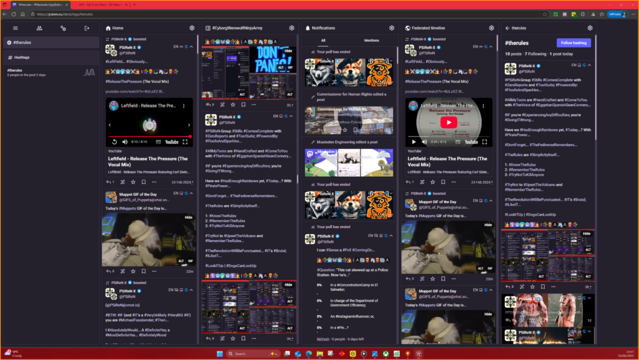
Task: Hide the Muppet GIF media in Home
Action: pyautogui.click(x=188, y=218)
